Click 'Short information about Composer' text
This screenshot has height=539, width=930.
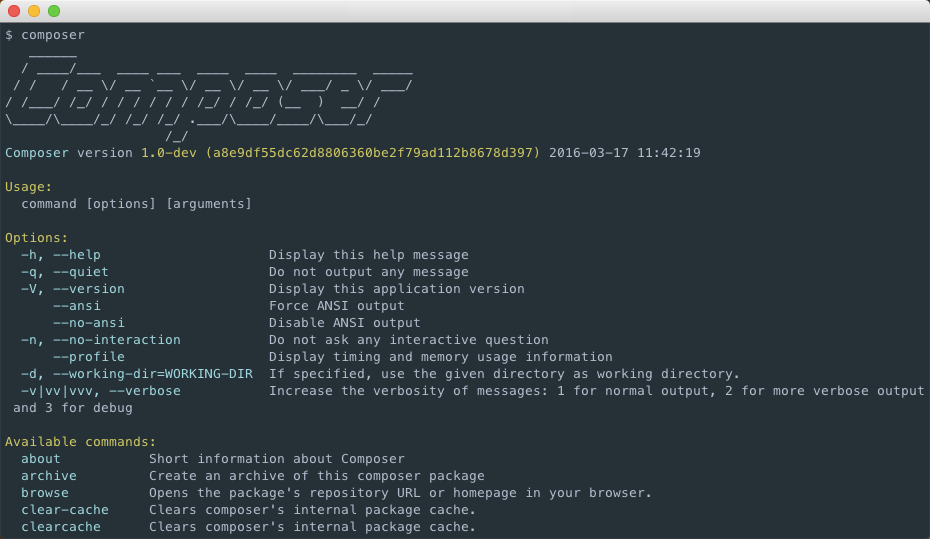tap(277, 459)
